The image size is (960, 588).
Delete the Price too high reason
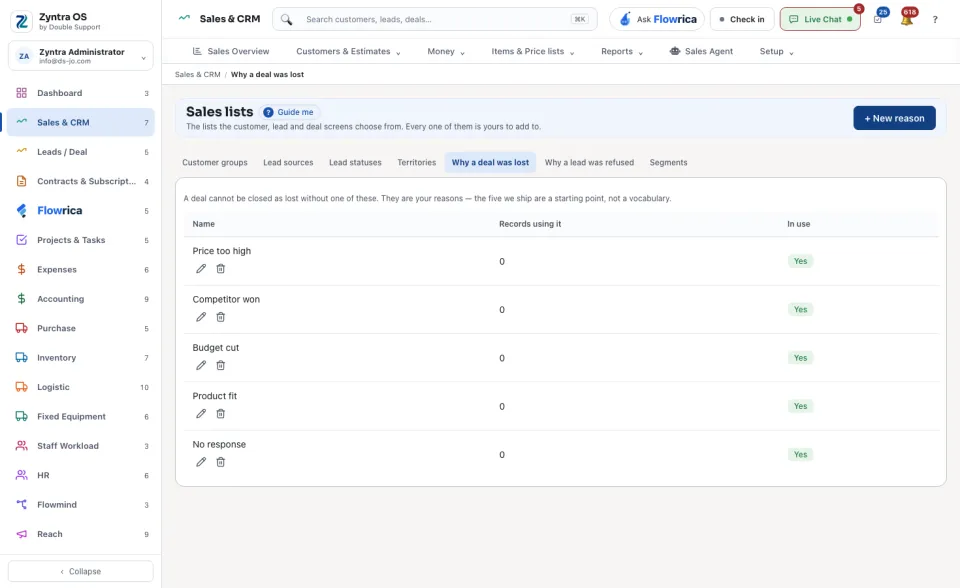220,269
